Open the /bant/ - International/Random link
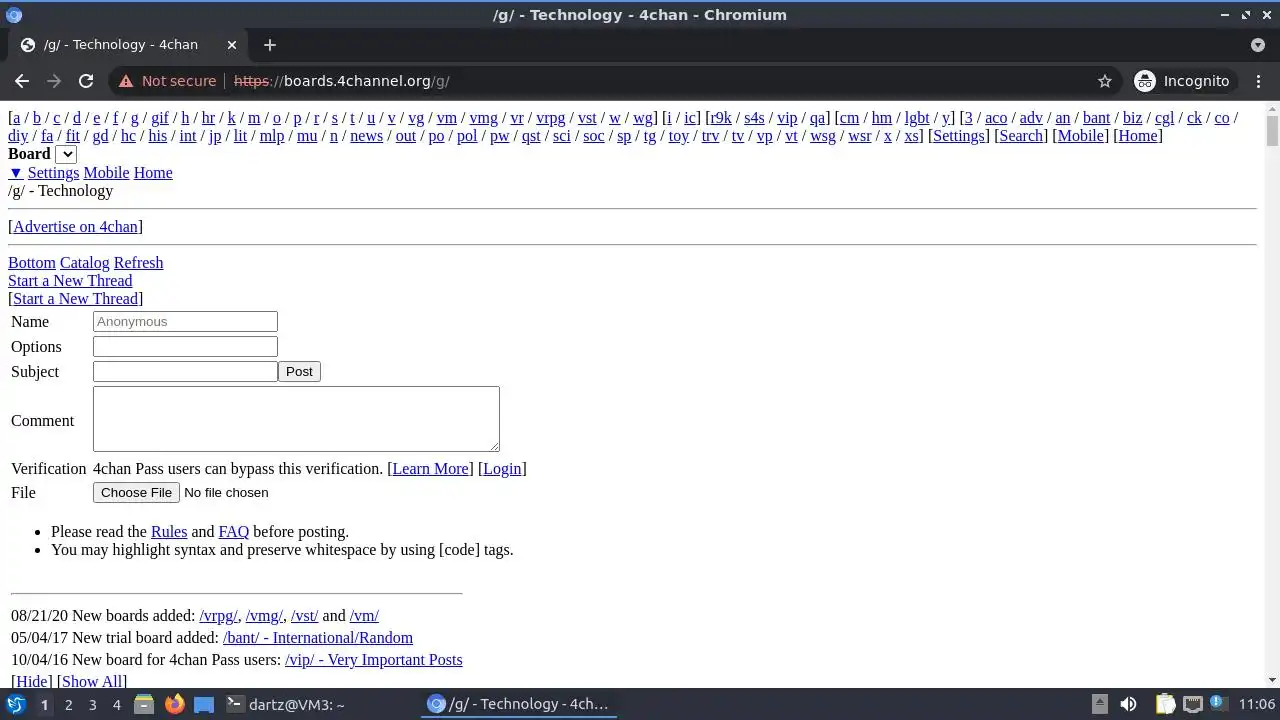The width and height of the screenshot is (1280, 720). pos(317,638)
